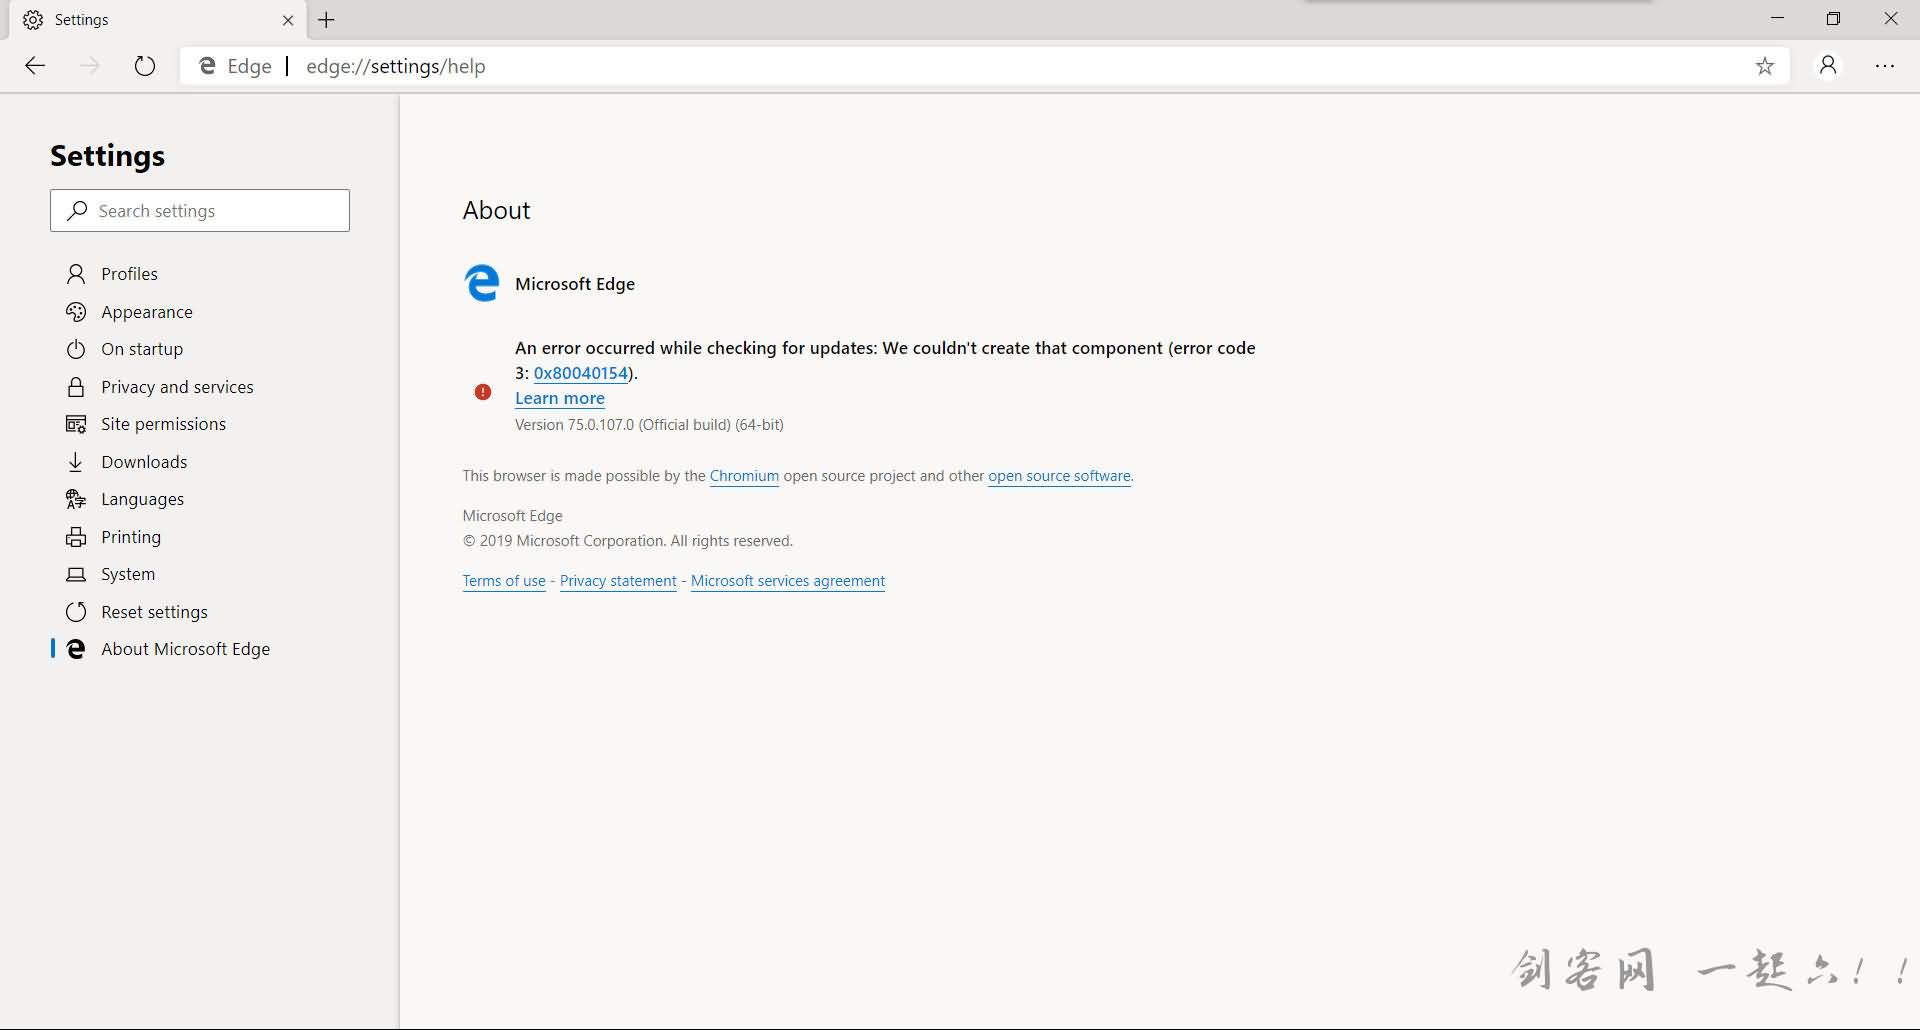Screen dimensions: 1920x1030
Task: Open a new tab with plus button
Action: coord(326,19)
